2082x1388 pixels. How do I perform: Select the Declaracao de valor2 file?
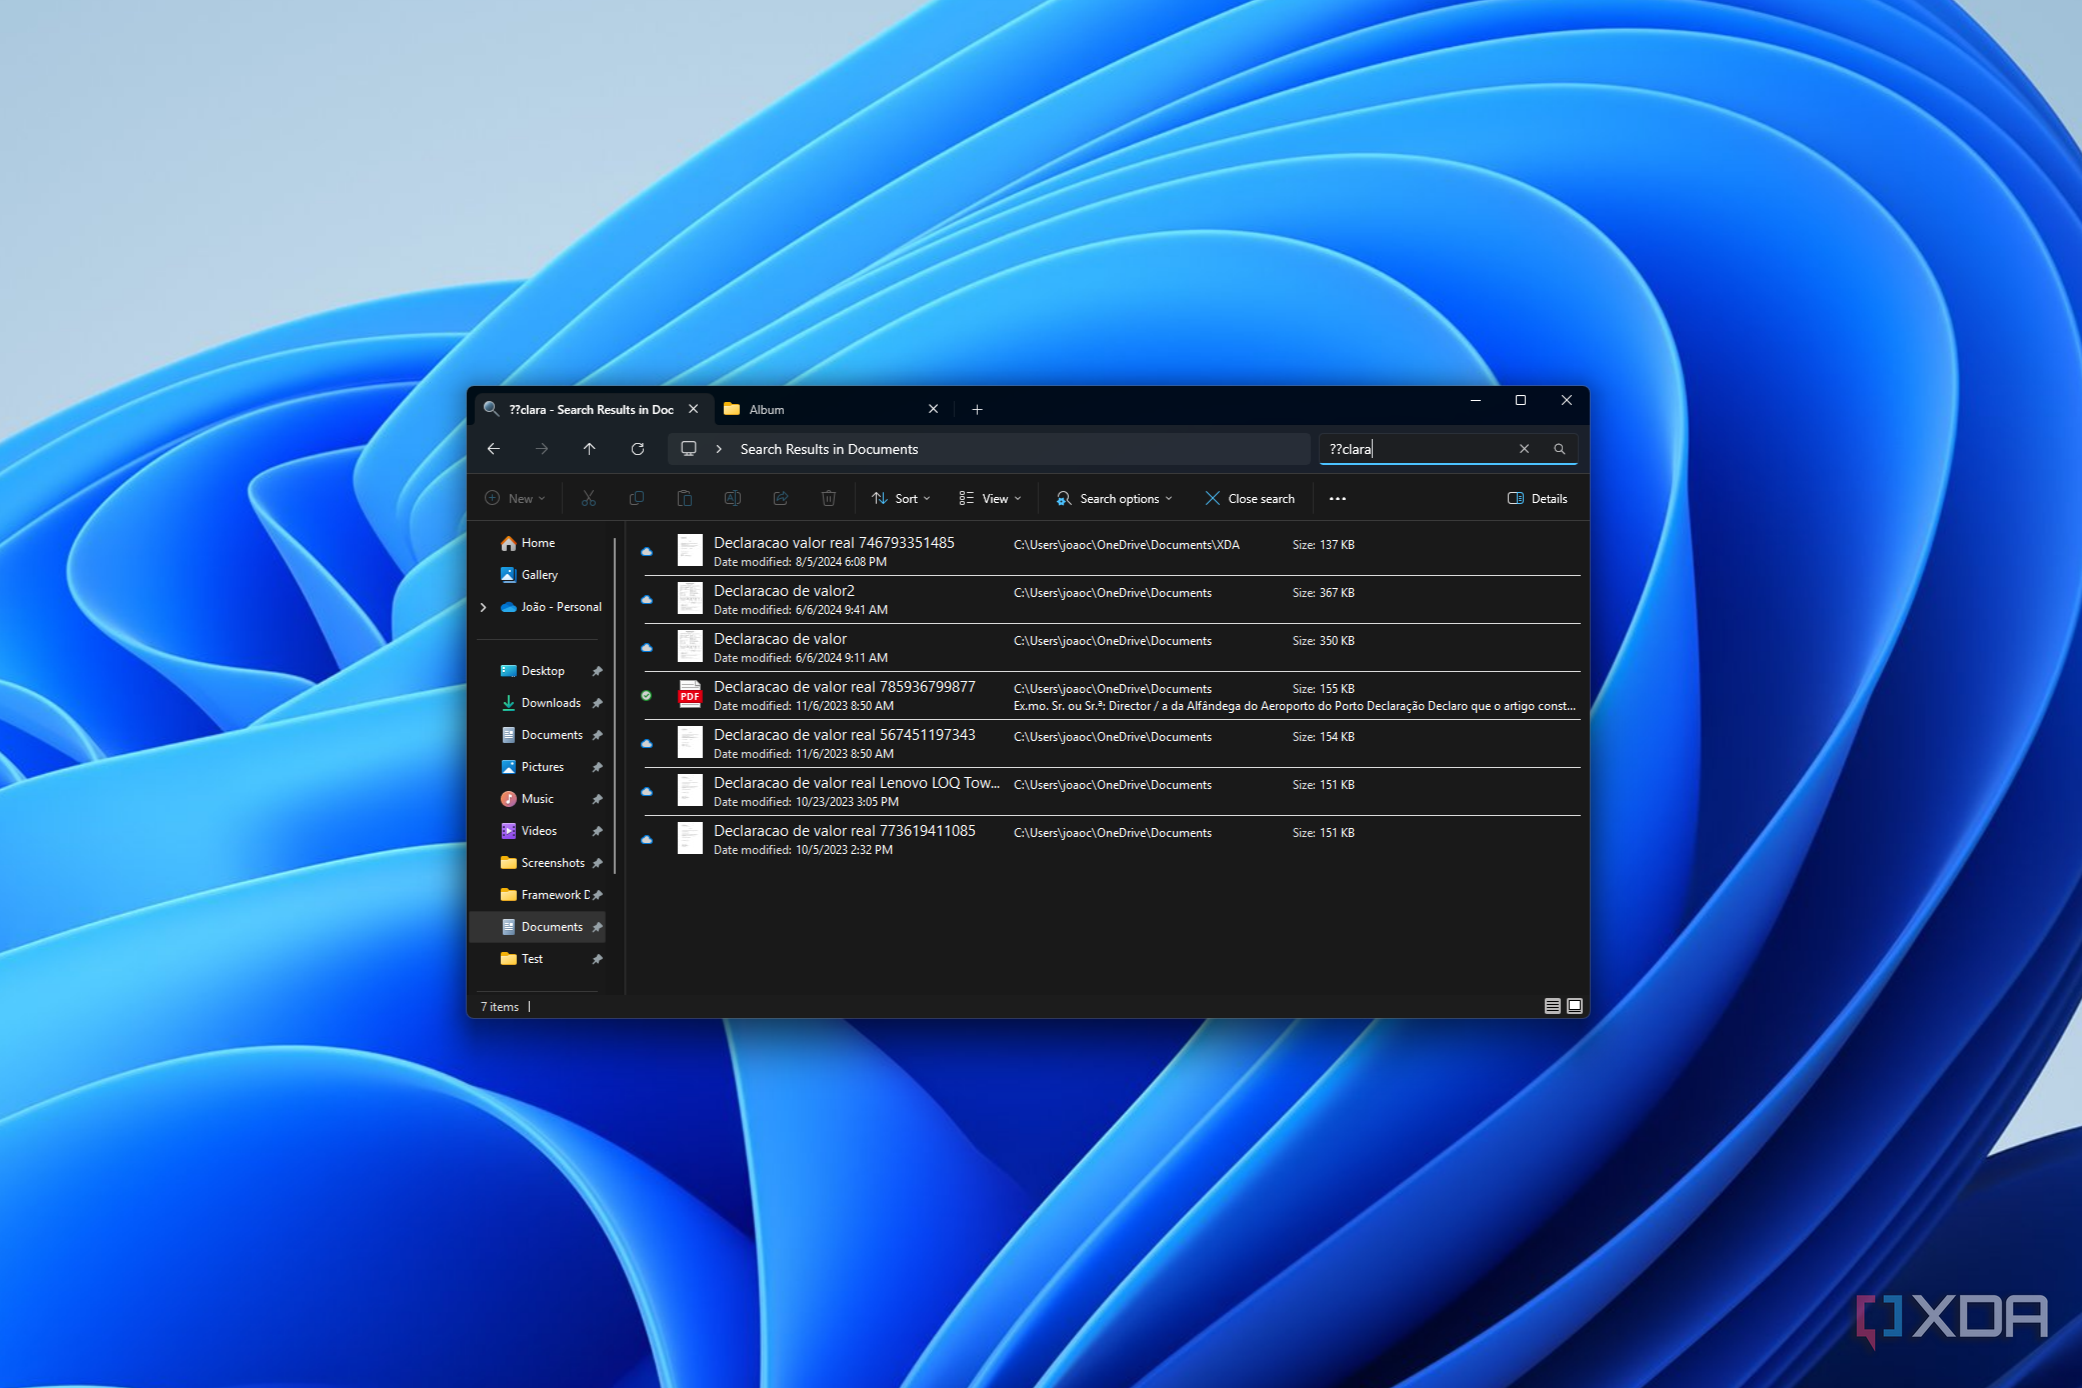click(x=1110, y=600)
